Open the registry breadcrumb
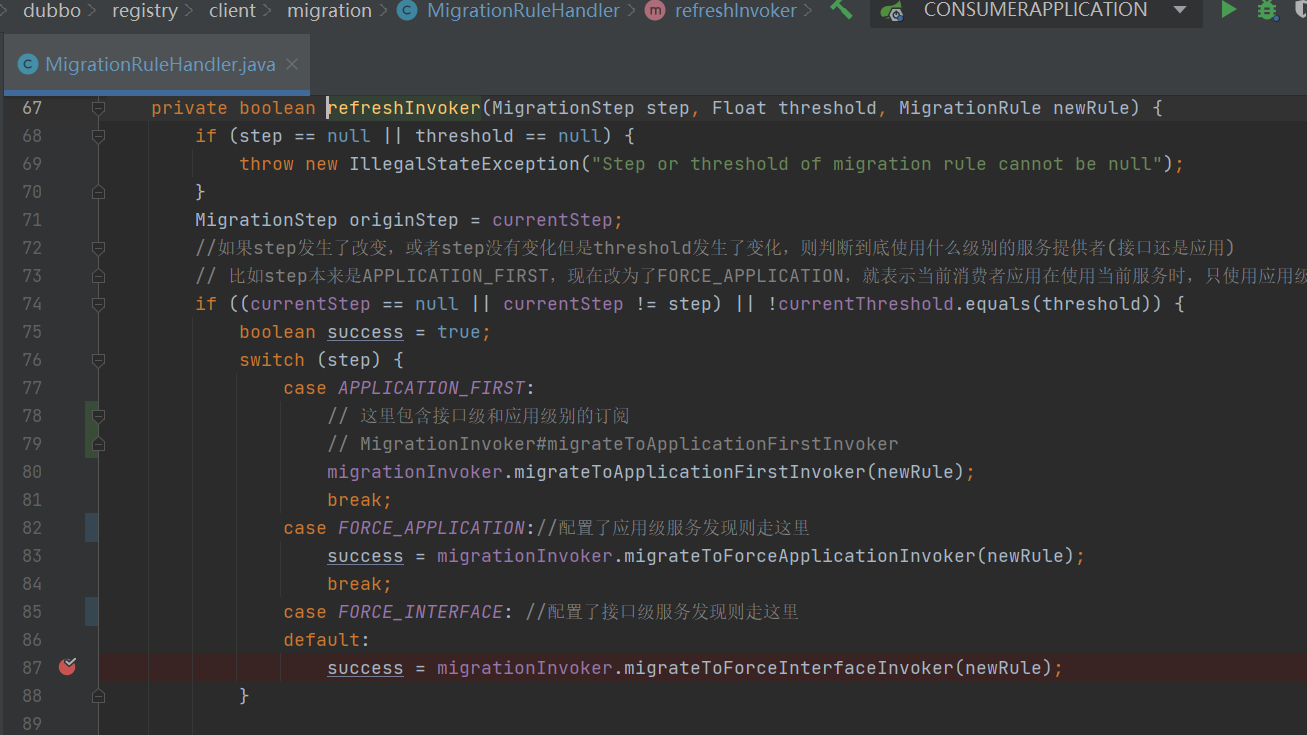The image size is (1307, 735). click(145, 11)
